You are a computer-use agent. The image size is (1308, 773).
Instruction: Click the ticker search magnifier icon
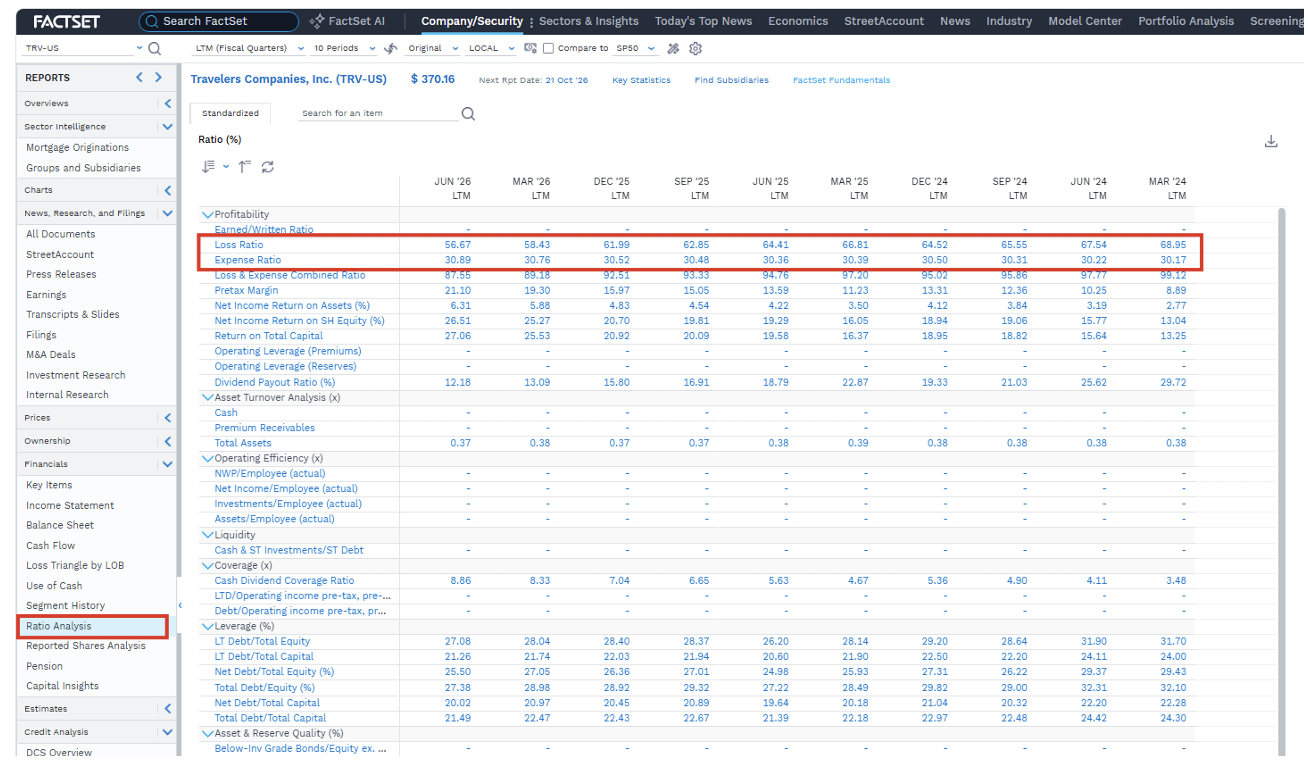pyautogui.click(x=154, y=48)
